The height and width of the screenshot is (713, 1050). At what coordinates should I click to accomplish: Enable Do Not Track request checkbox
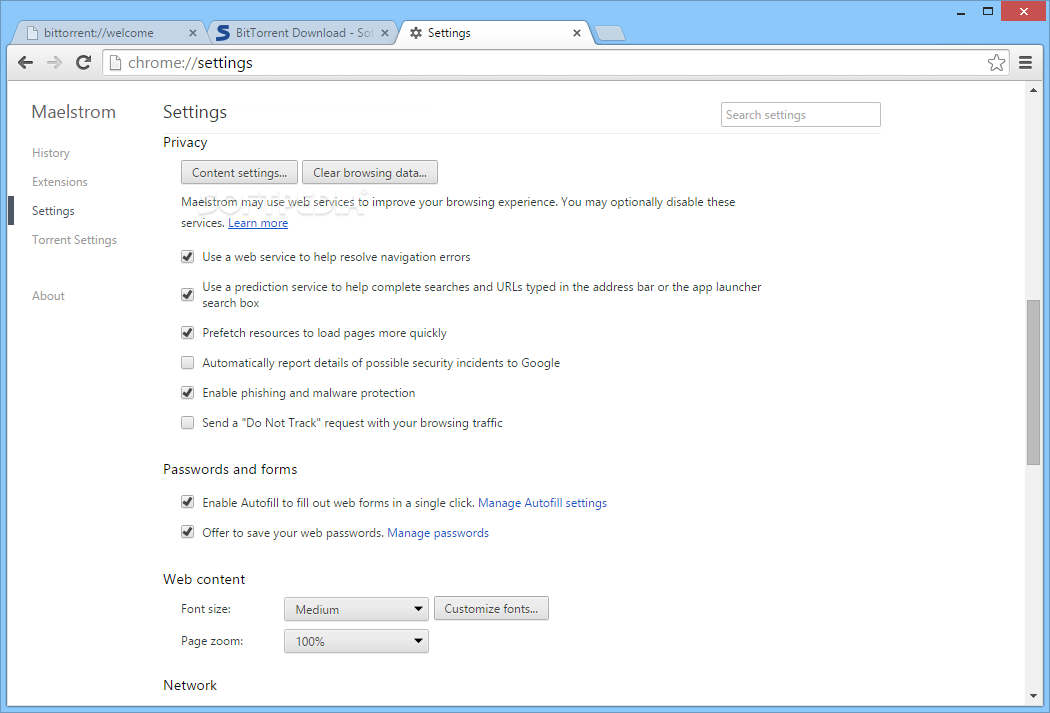(188, 422)
